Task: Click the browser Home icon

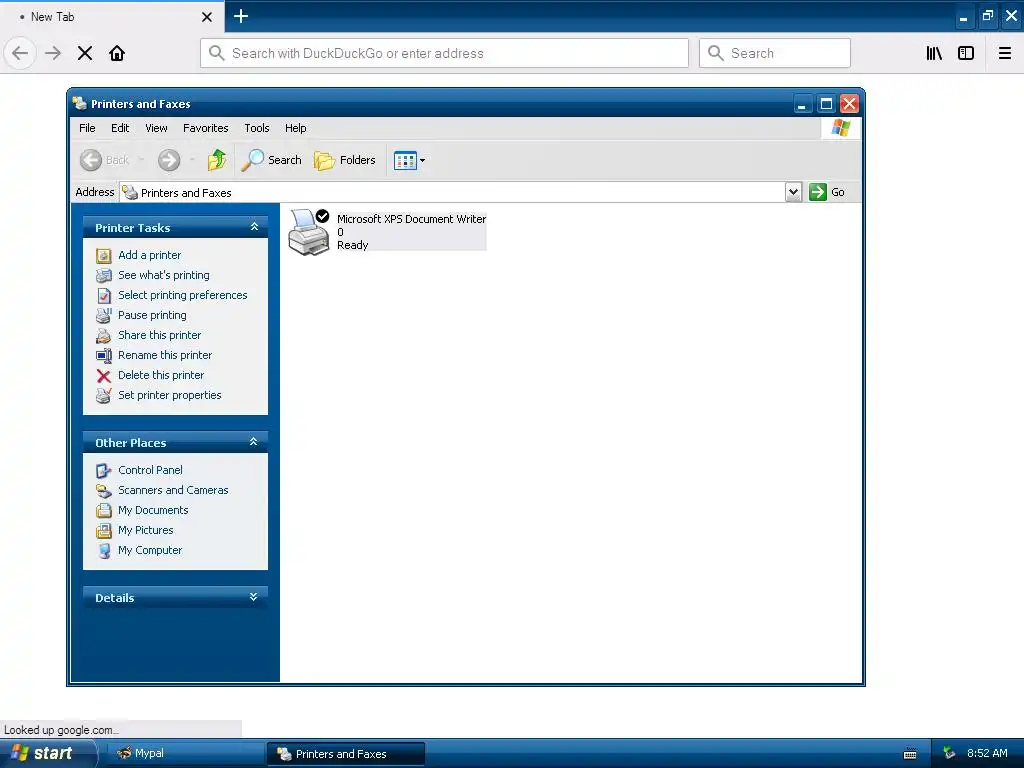Action: pos(117,54)
